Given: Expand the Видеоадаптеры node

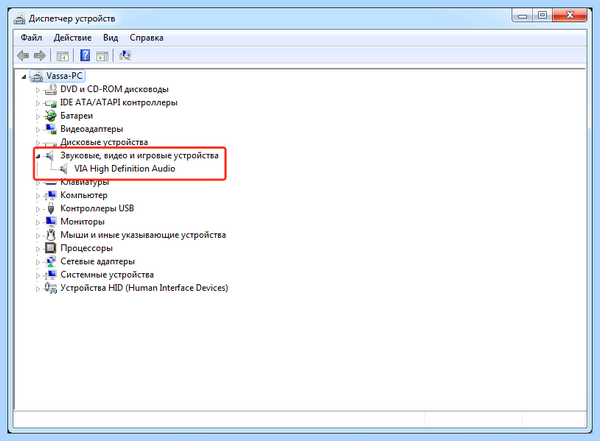Looking at the screenshot, I should 38,130.
